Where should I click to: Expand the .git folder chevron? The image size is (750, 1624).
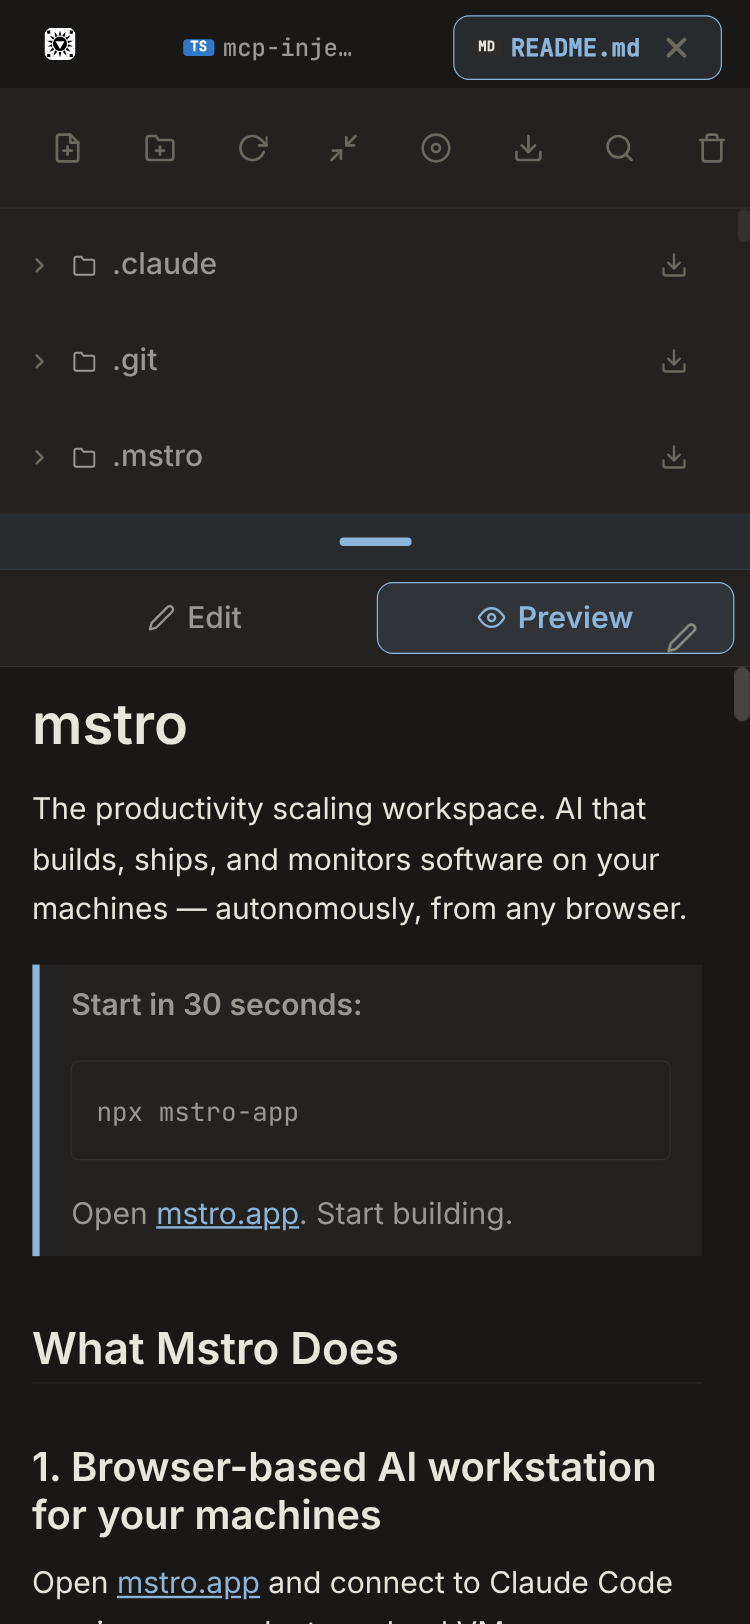pyautogui.click(x=40, y=361)
